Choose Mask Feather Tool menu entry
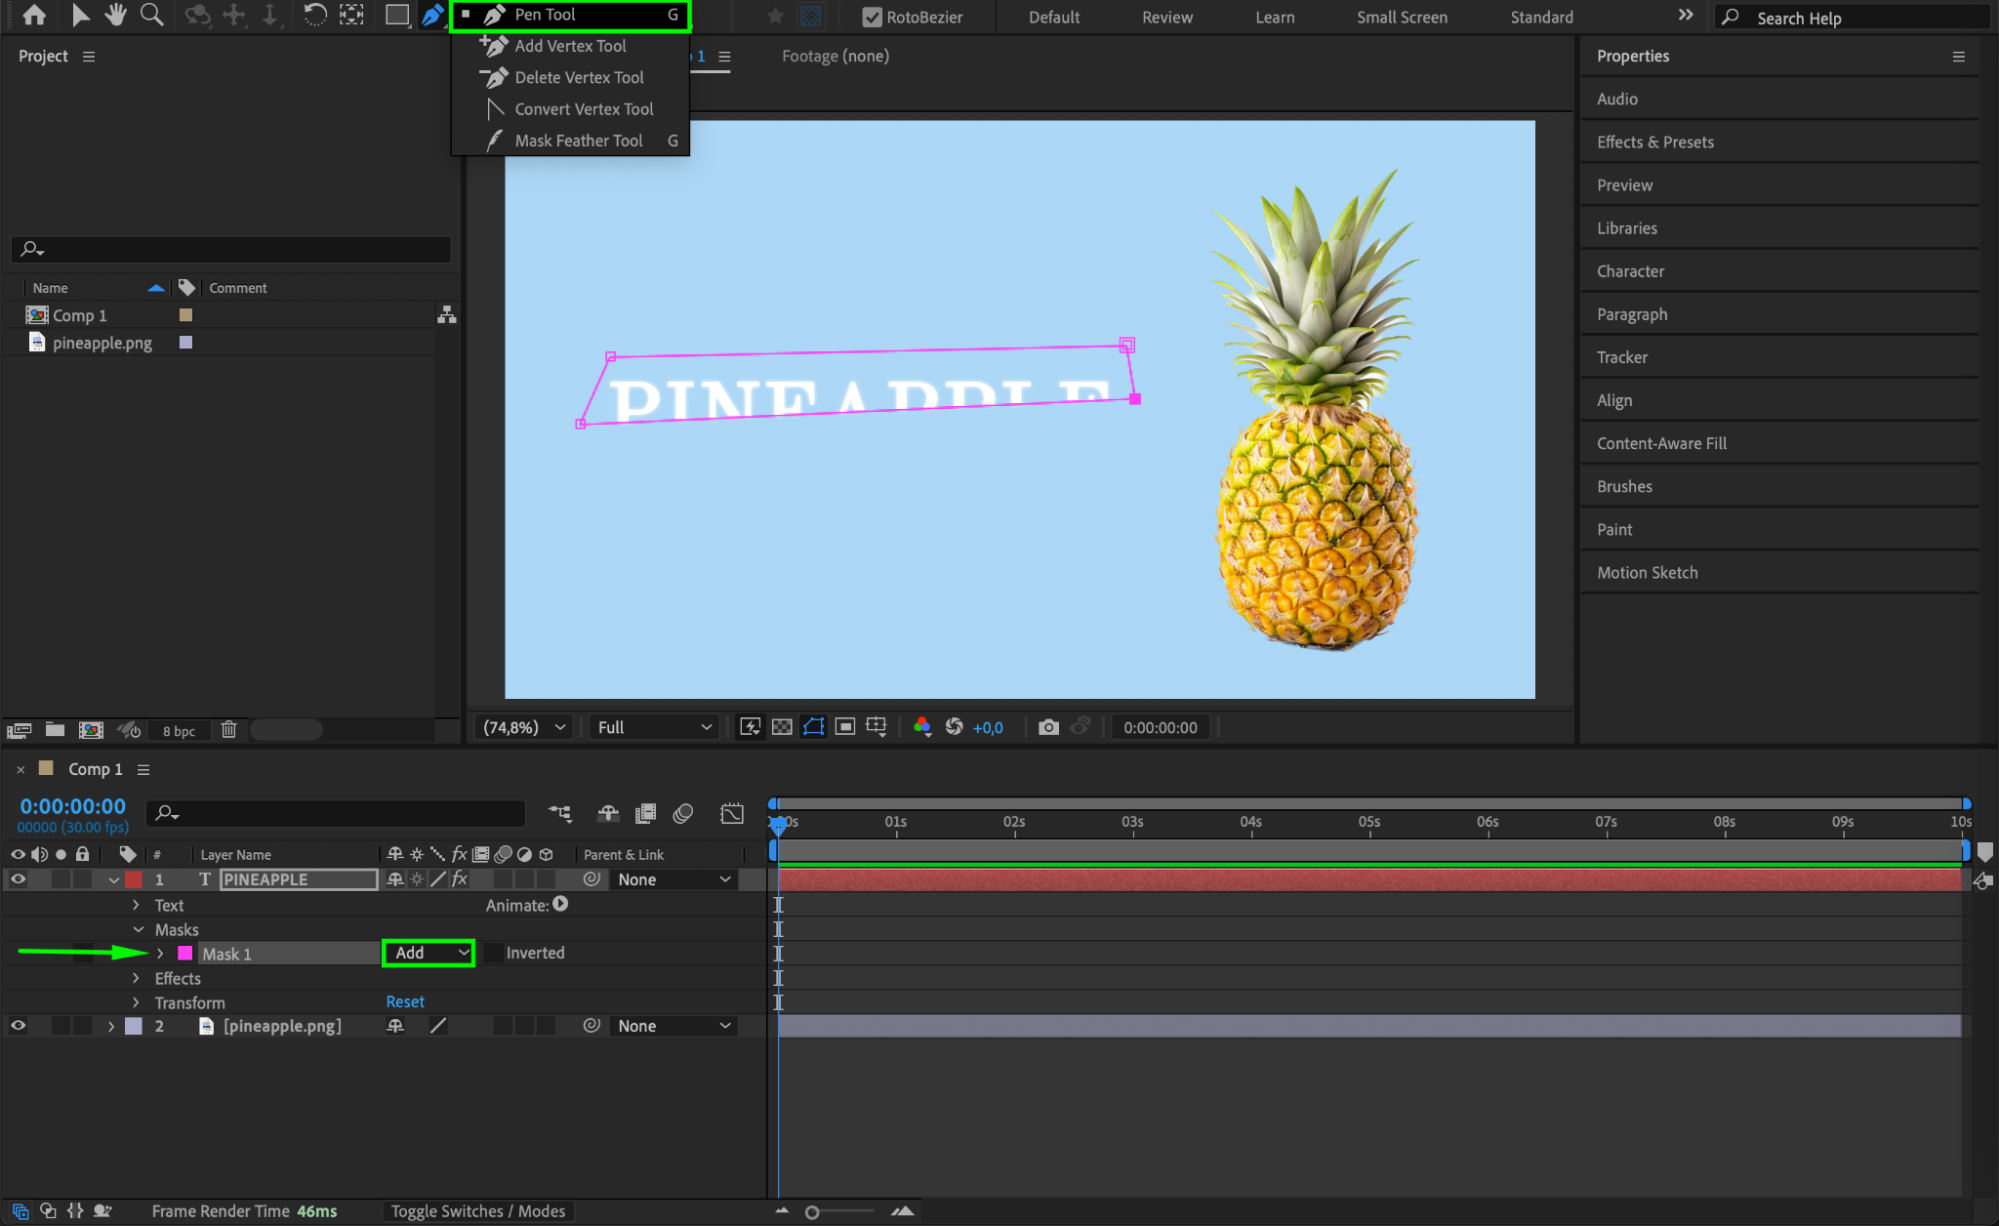1999x1226 pixels. tap(578, 141)
